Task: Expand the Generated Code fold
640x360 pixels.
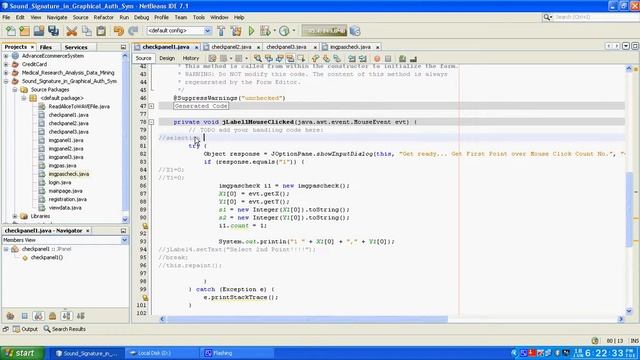Action: pyautogui.click(x=151, y=106)
